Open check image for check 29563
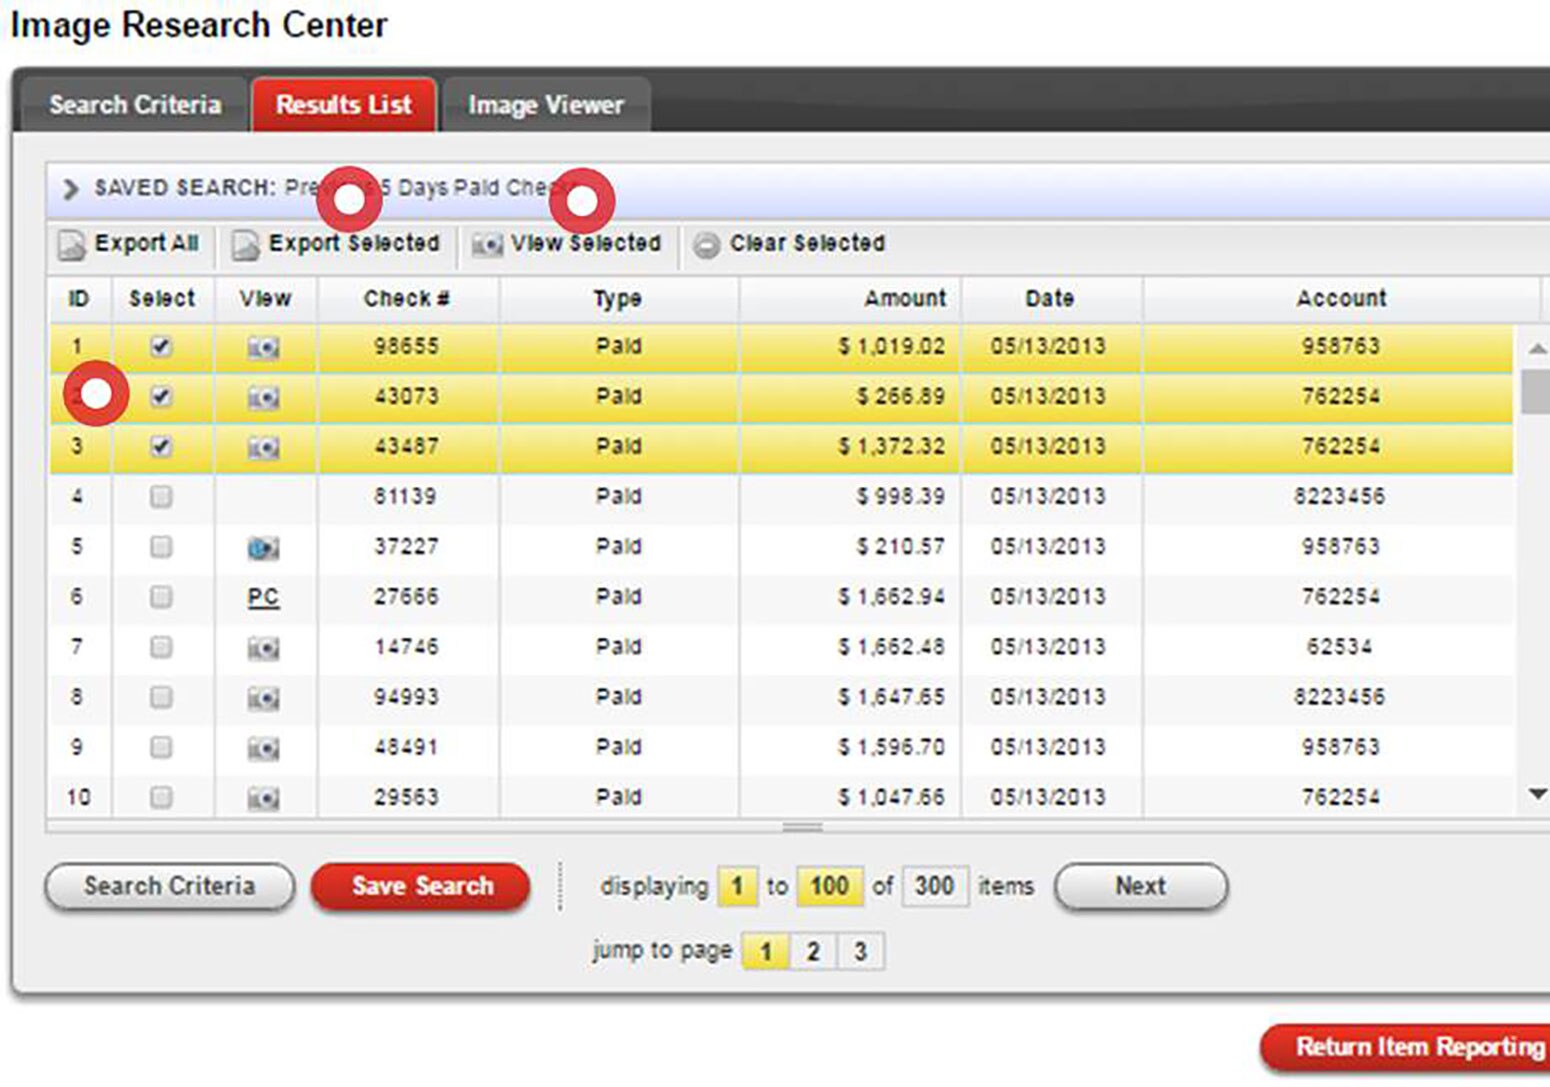The width and height of the screenshot is (1550, 1087). [x=263, y=798]
